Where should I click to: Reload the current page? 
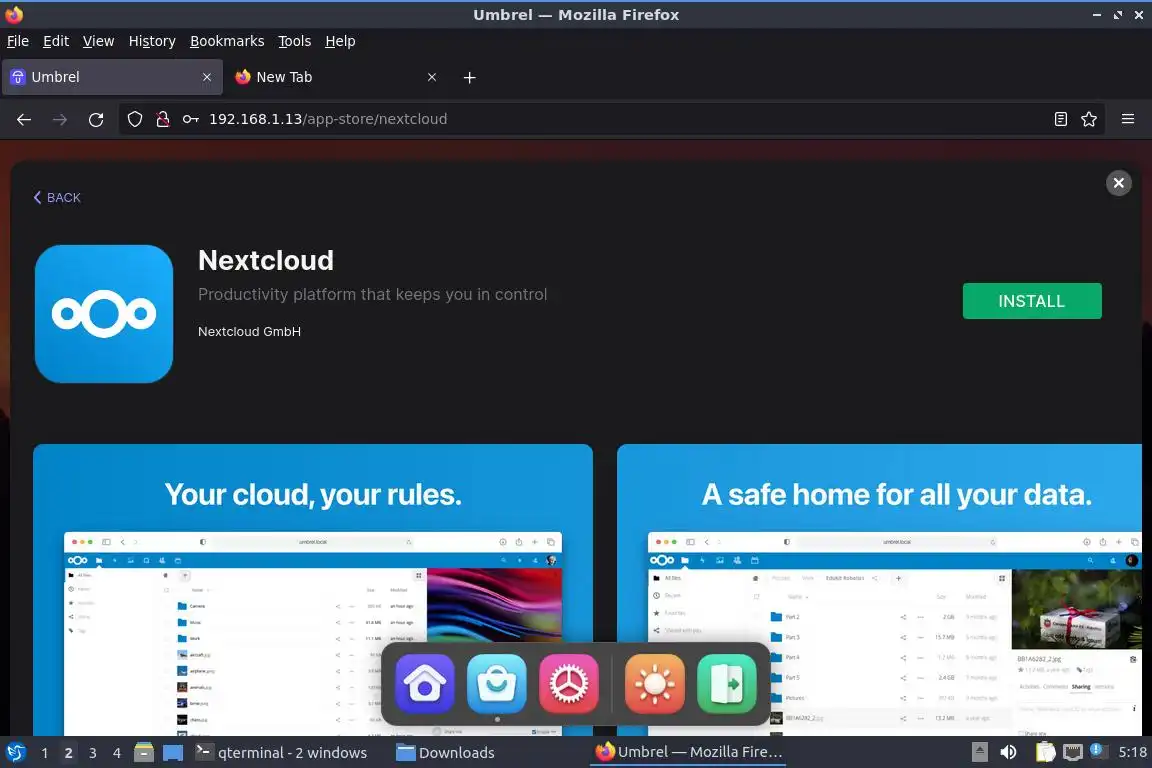[96, 119]
